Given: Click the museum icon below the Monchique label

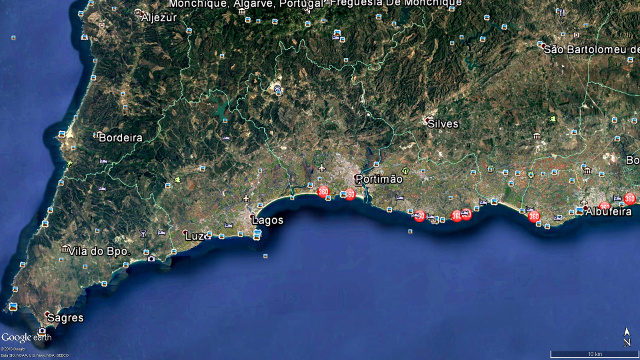Looking at the screenshot, I should point(242,12).
